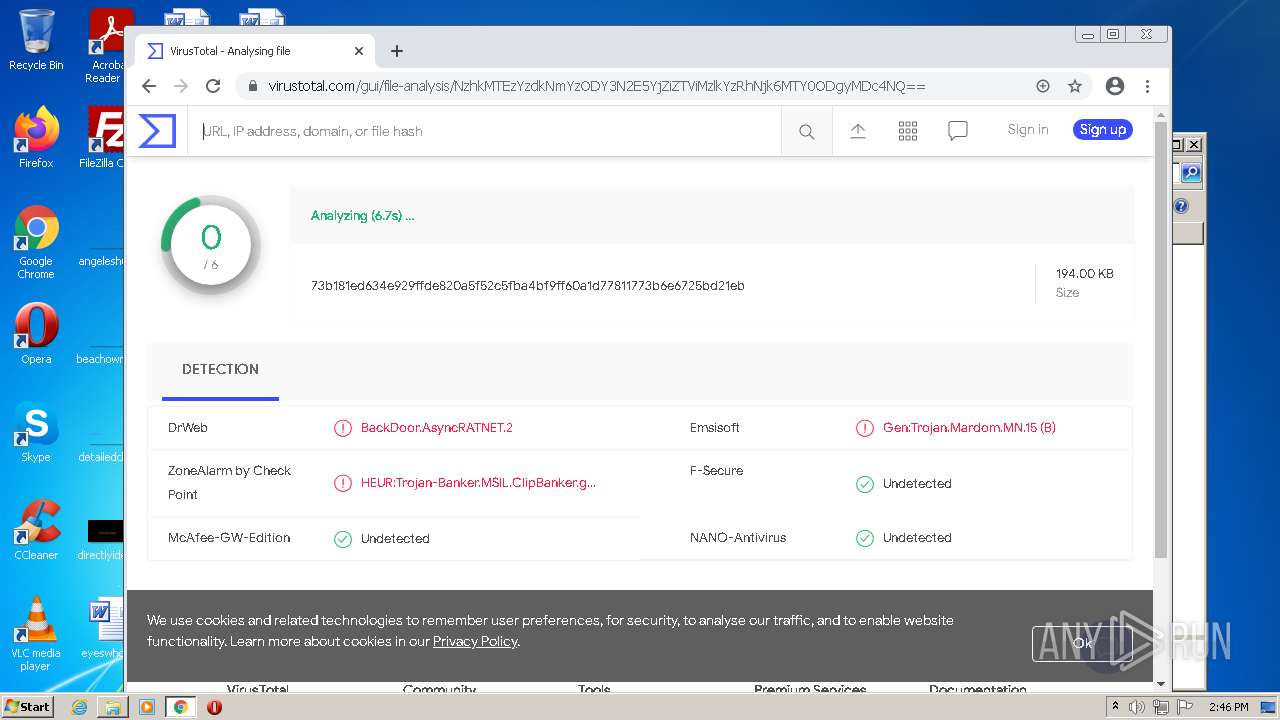Click the McAfee-GW-Edition undetected check icon

(x=343, y=539)
